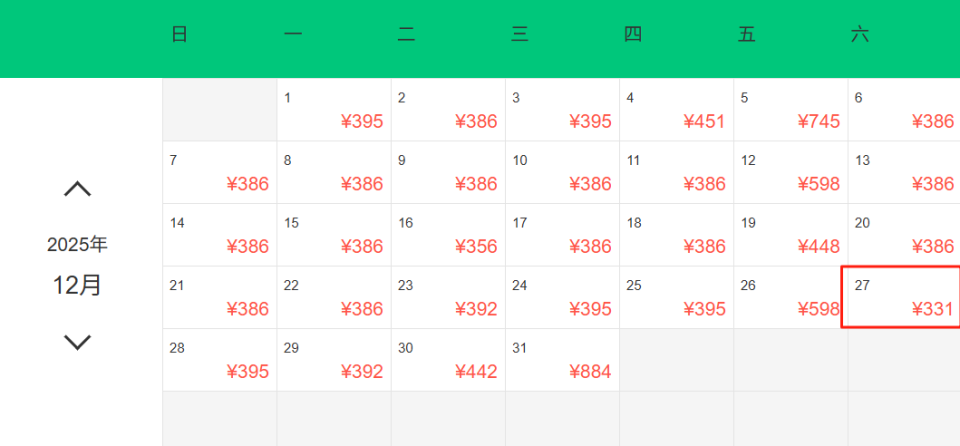Choose December 21 priced ¥386
This screenshot has width=960, height=446.
tap(220, 297)
